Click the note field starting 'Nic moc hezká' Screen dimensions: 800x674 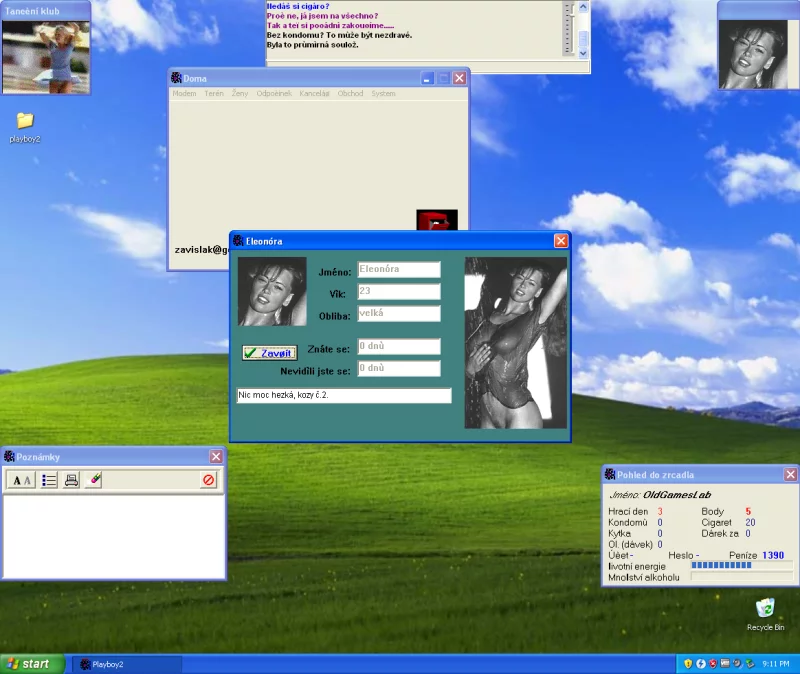click(x=344, y=395)
